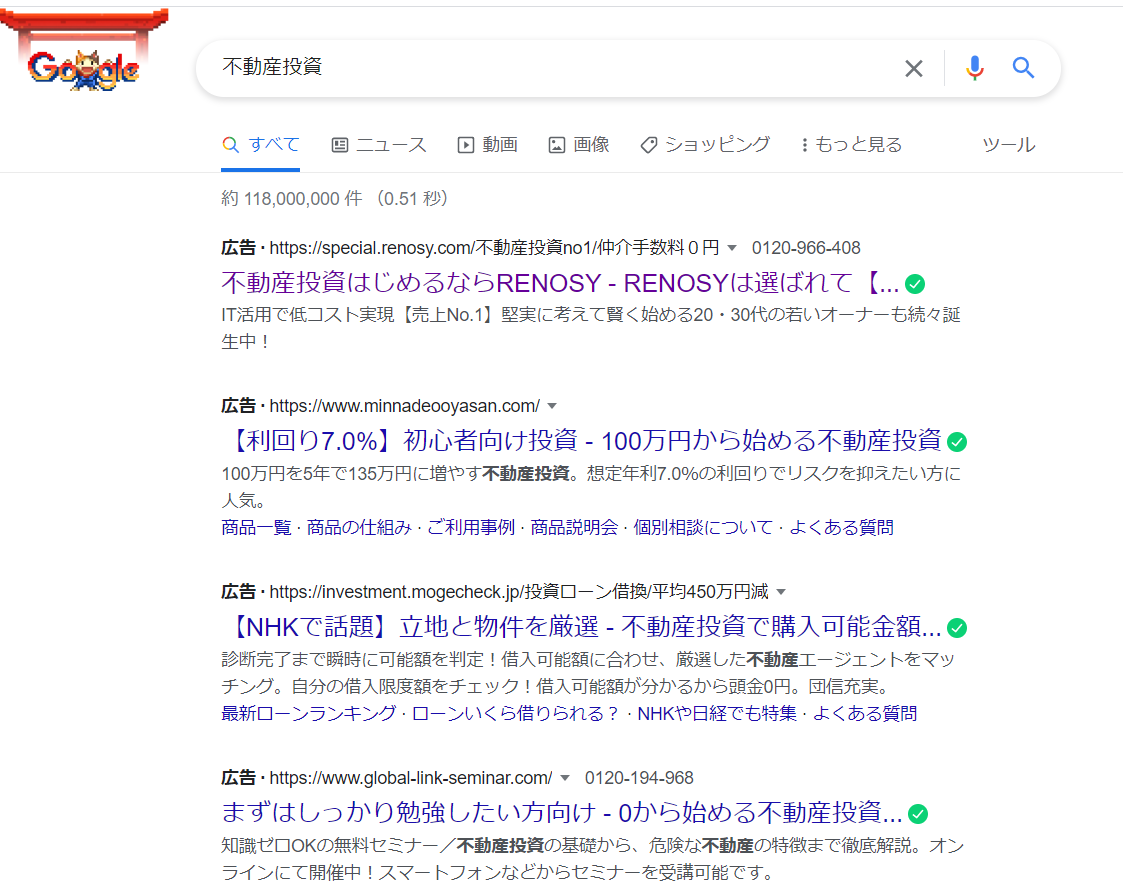Click phone number 0120-194-968

click(639, 778)
